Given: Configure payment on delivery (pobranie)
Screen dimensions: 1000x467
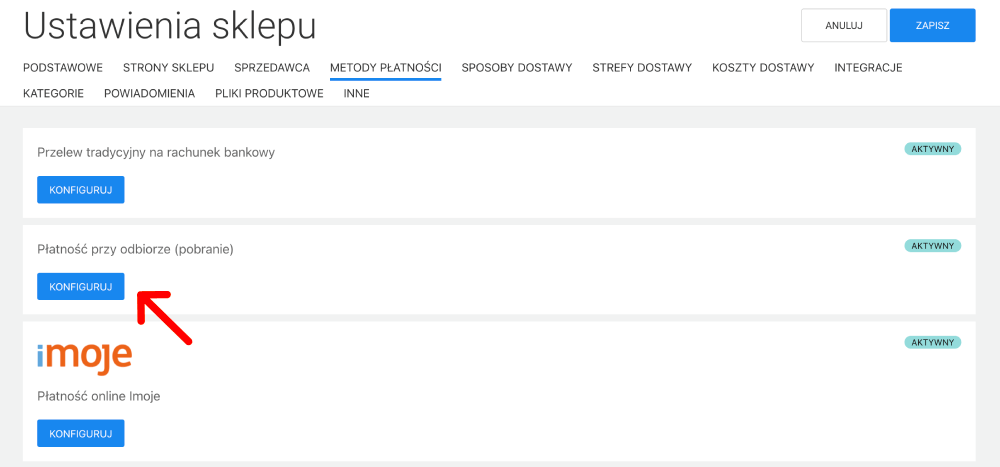Looking at the screenshot, I should (81, 286).
